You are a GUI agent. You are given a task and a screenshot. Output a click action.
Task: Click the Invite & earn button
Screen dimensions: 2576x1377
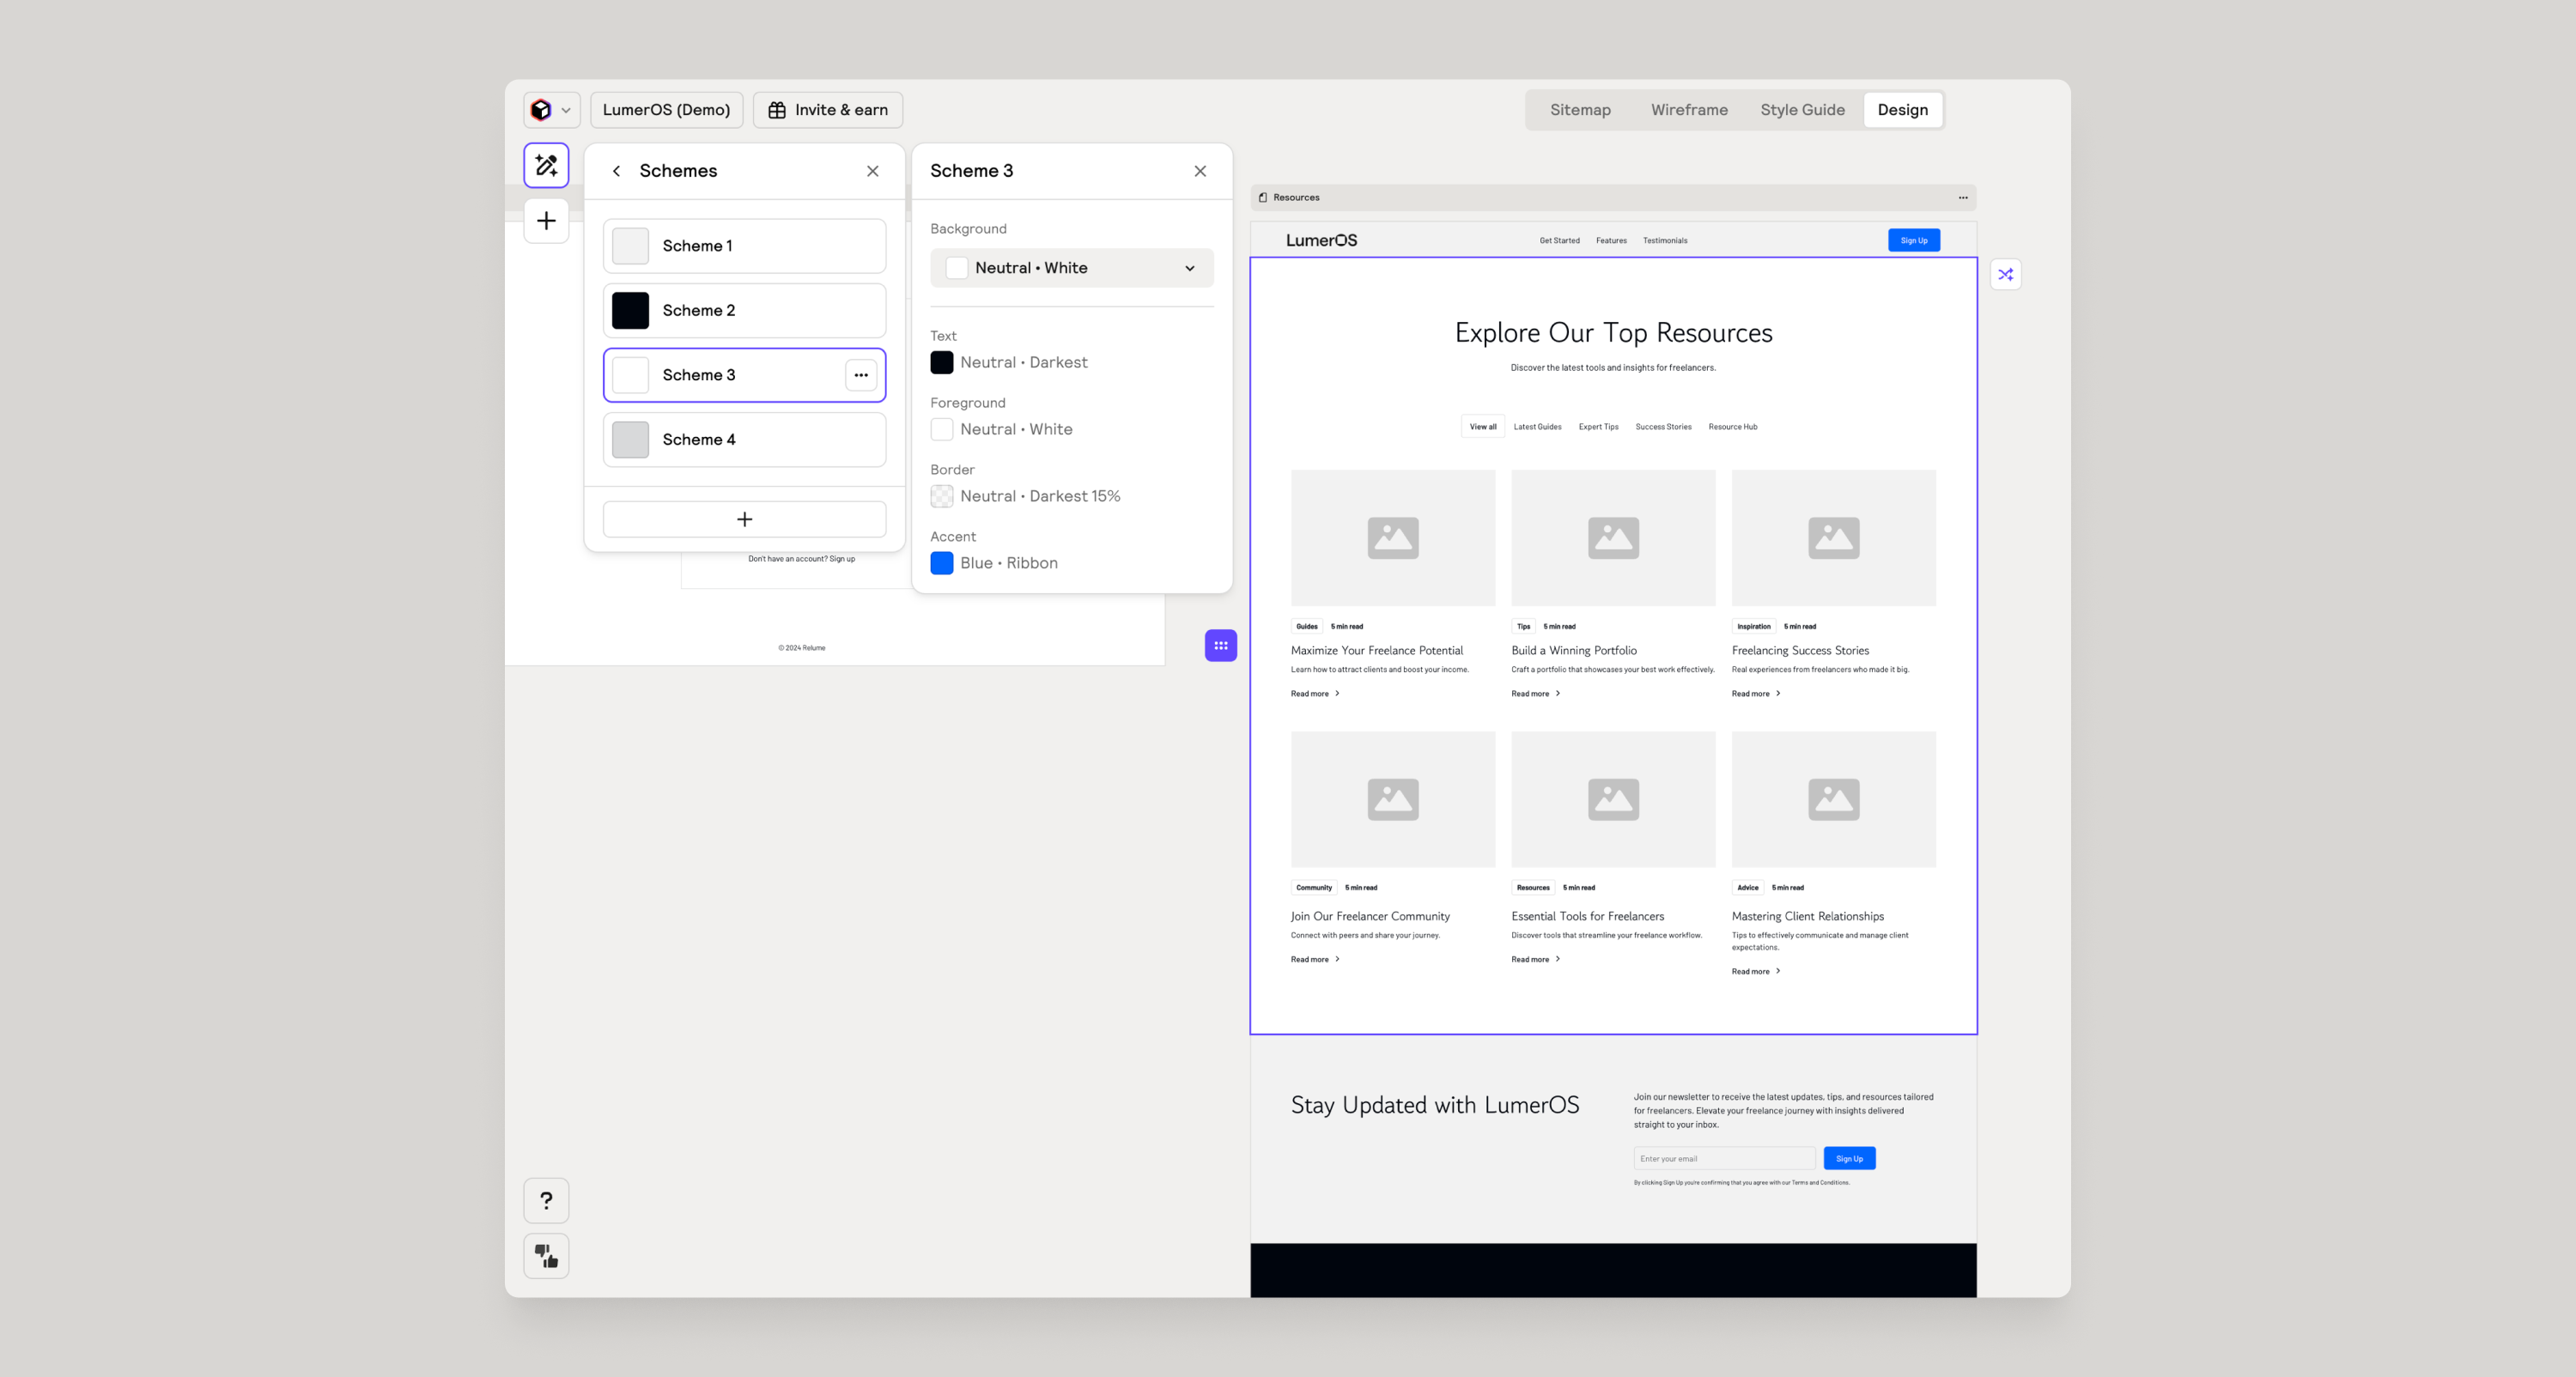(827, 110)
